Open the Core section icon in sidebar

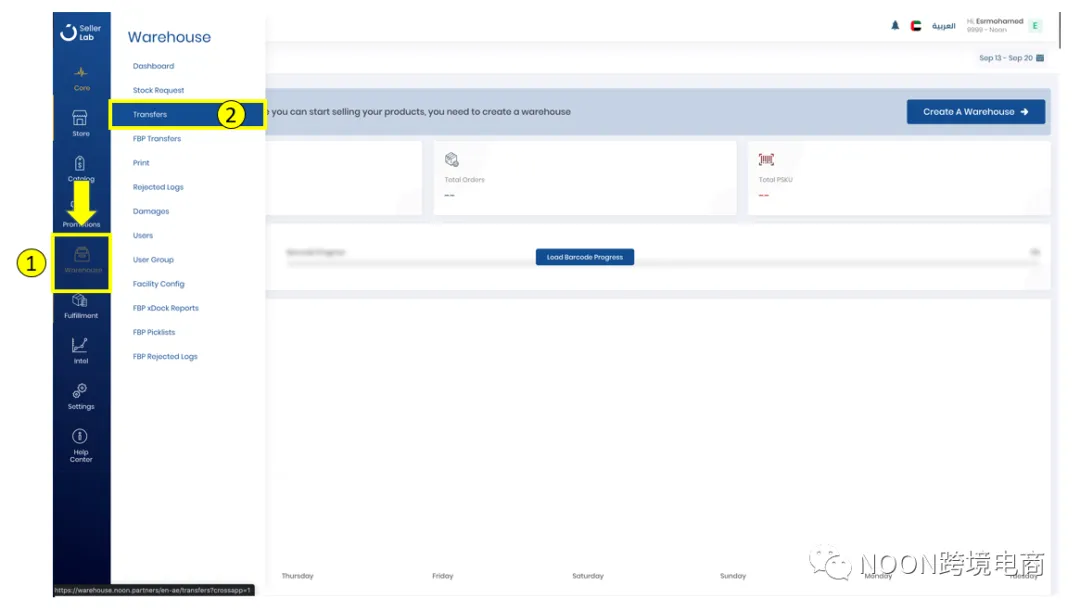81,74
